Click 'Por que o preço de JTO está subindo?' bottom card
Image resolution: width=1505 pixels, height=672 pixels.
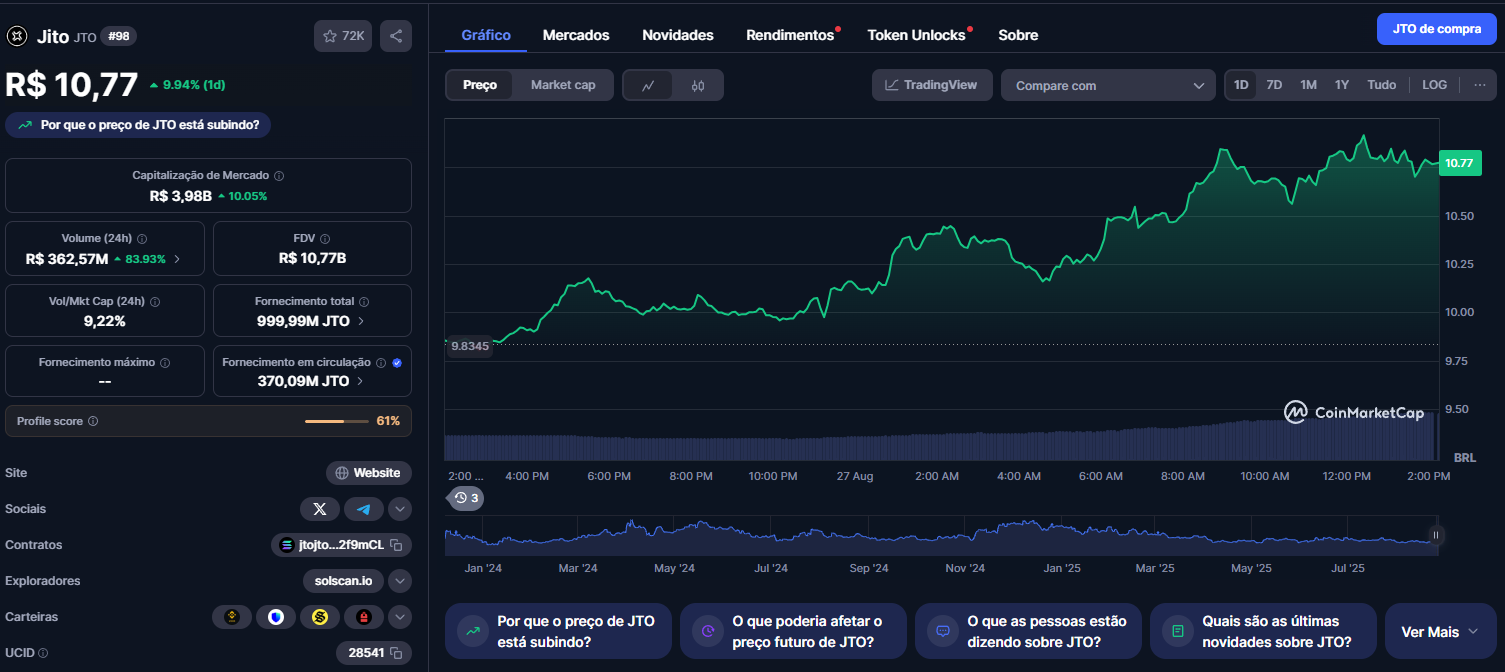[558, 631]
